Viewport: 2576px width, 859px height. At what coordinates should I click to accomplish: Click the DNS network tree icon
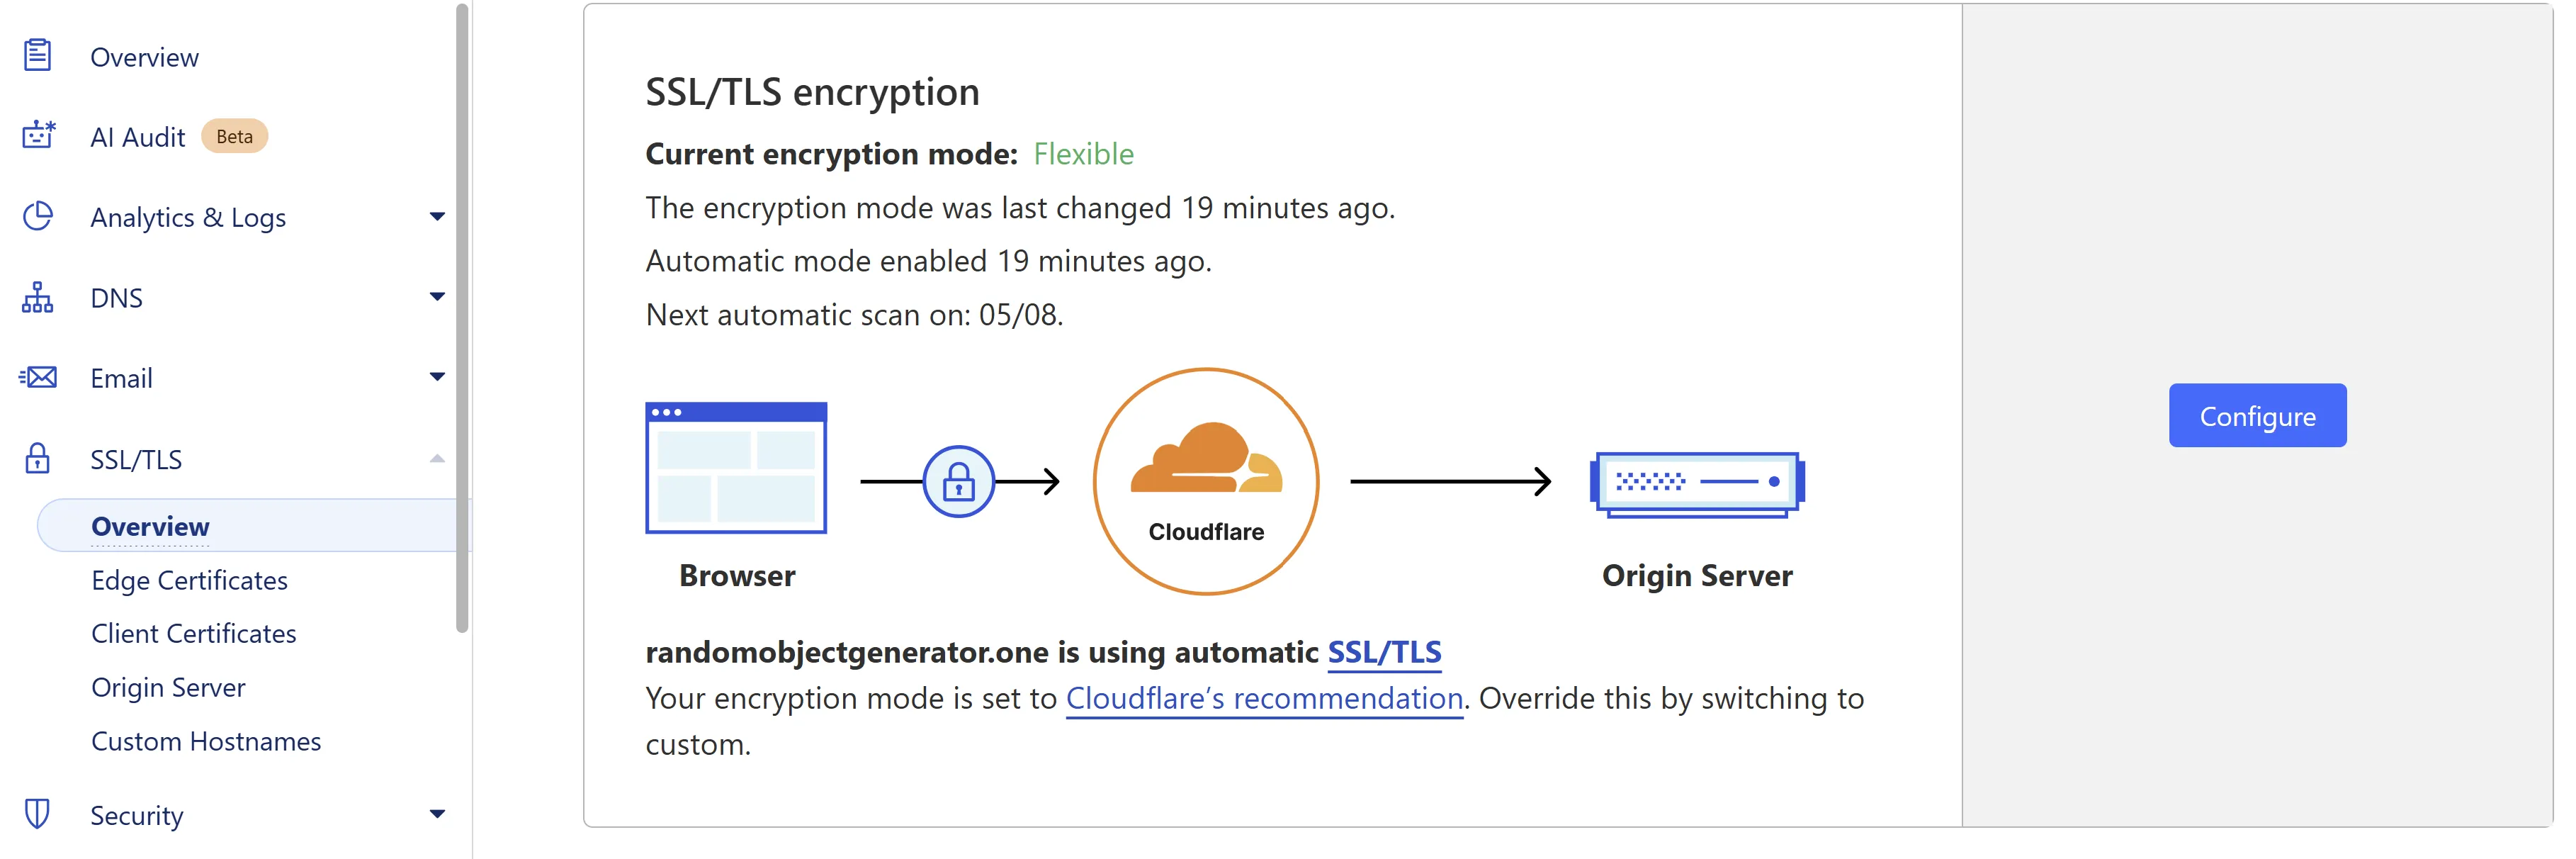tap(38, 297)
